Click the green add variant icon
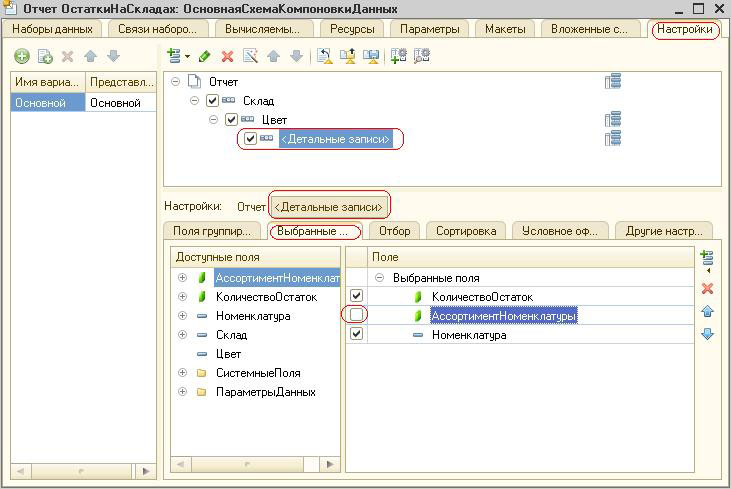 click(22, 57)
